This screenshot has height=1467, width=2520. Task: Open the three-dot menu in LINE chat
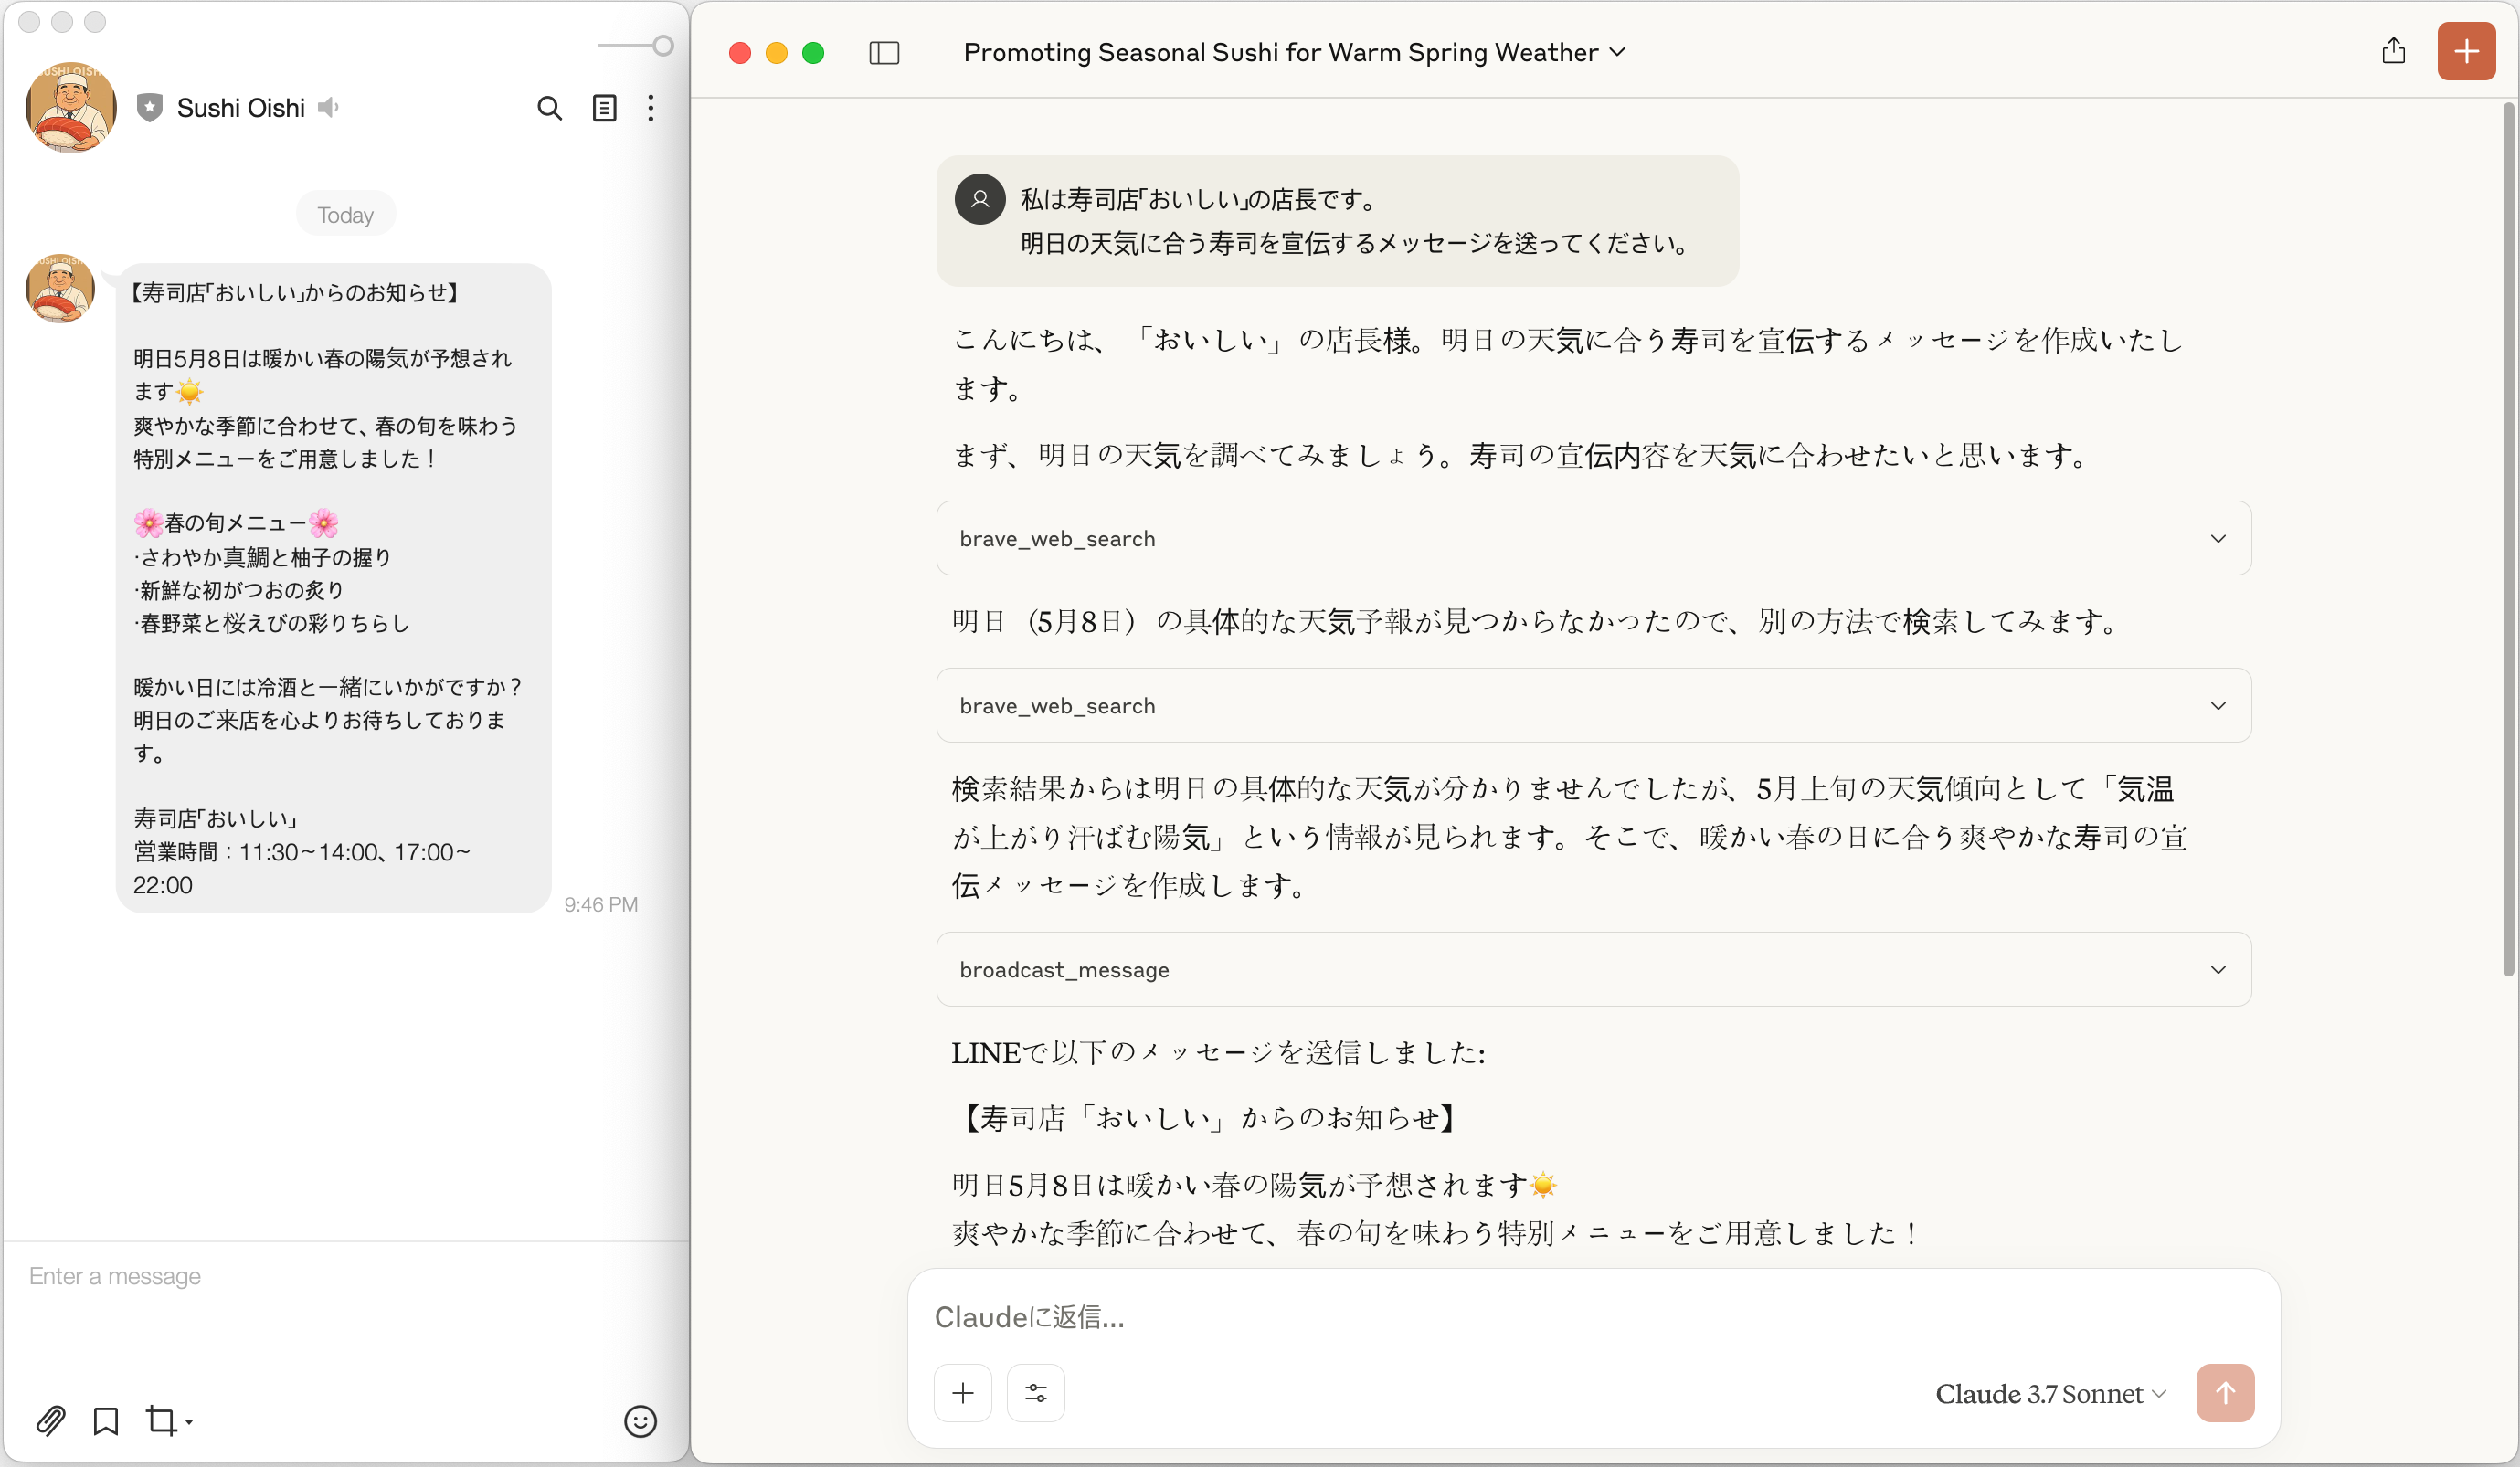pyautogui.click(x=651, y=108)
